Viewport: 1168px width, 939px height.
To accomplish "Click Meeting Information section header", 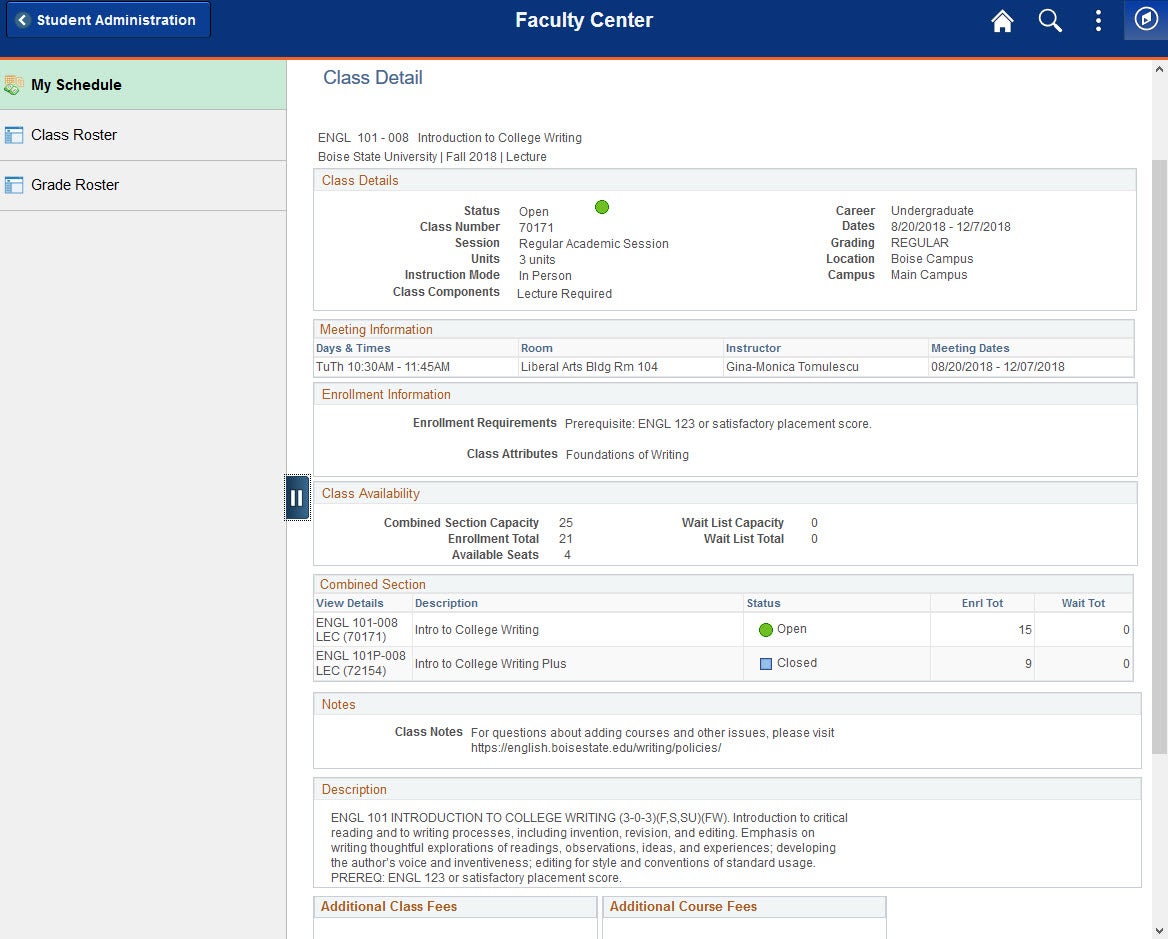I will pyautogui.click(x=376, y=329).
